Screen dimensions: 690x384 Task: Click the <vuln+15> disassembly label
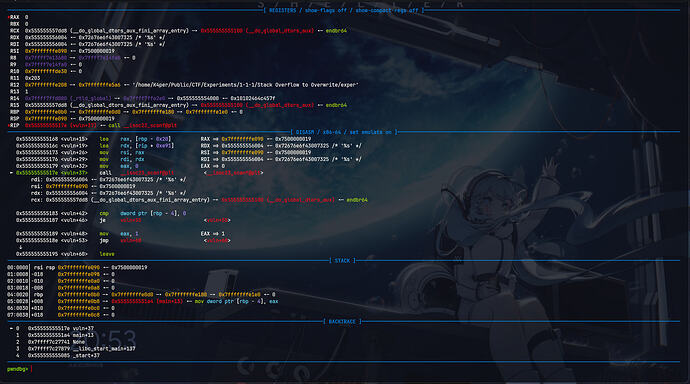tap(74, 139)
